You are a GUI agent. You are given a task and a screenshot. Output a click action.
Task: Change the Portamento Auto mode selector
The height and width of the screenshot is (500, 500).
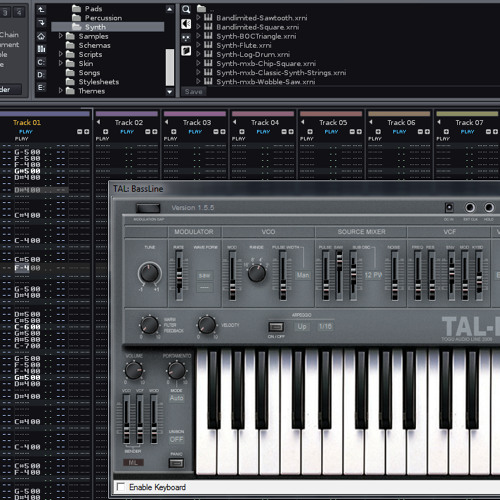pyautogui.click(x=176, y=398)
